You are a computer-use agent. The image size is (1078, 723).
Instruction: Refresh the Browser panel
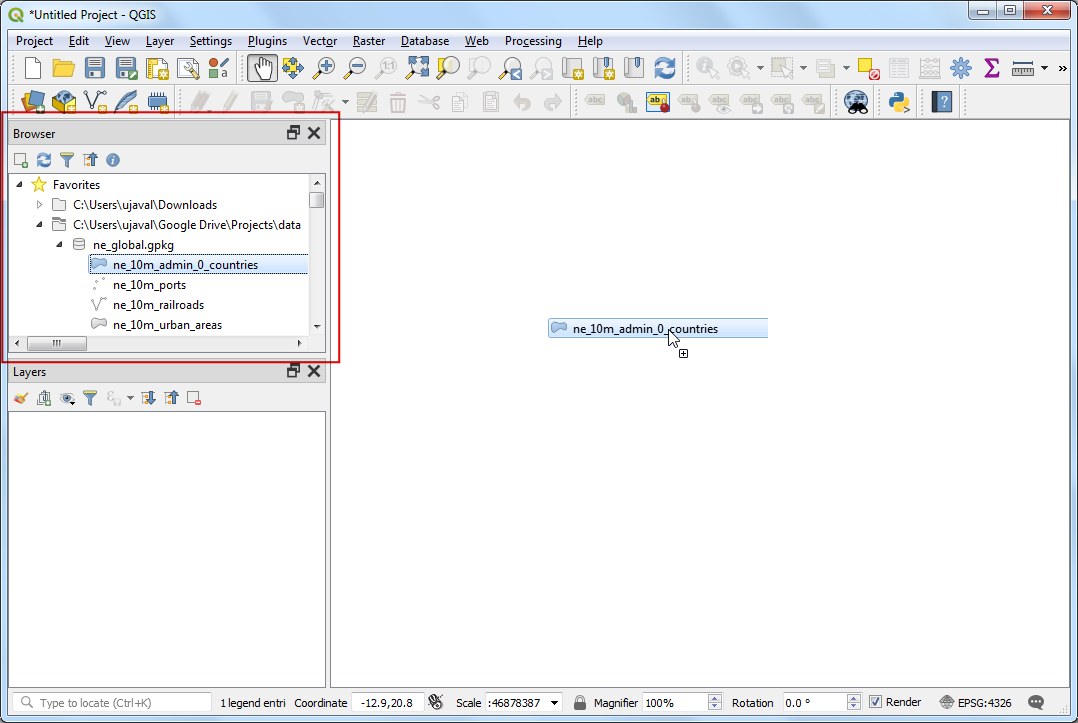(x=43, y=160)
